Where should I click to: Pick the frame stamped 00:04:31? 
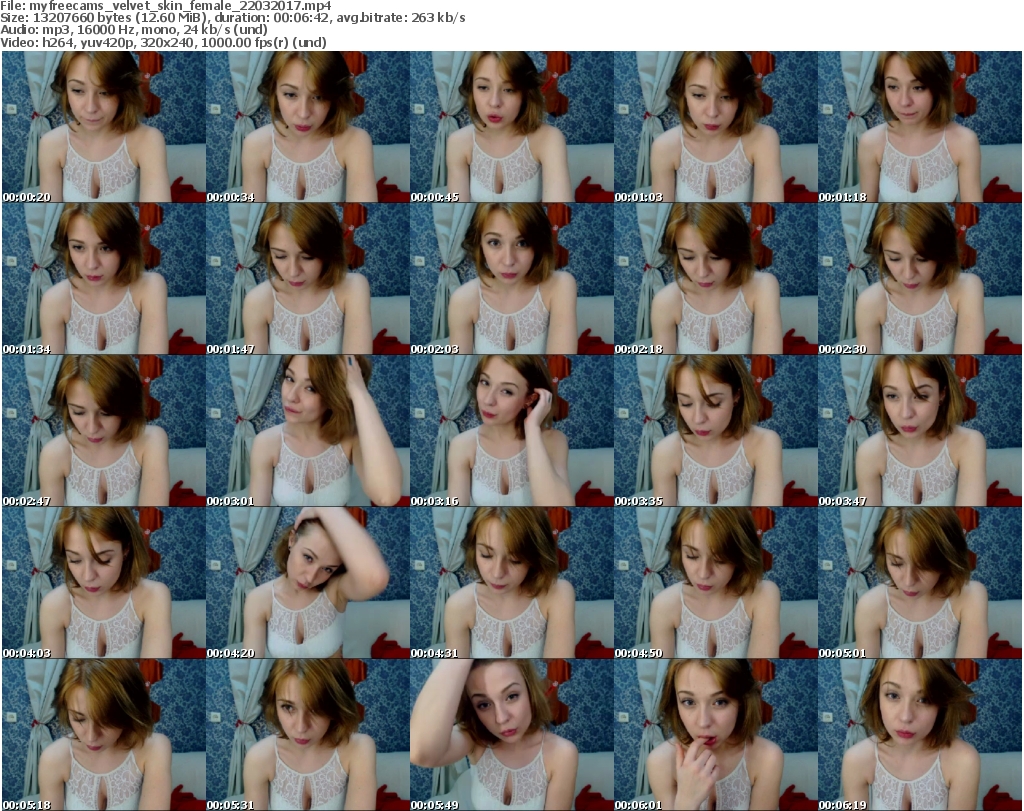tap(511, 583)
